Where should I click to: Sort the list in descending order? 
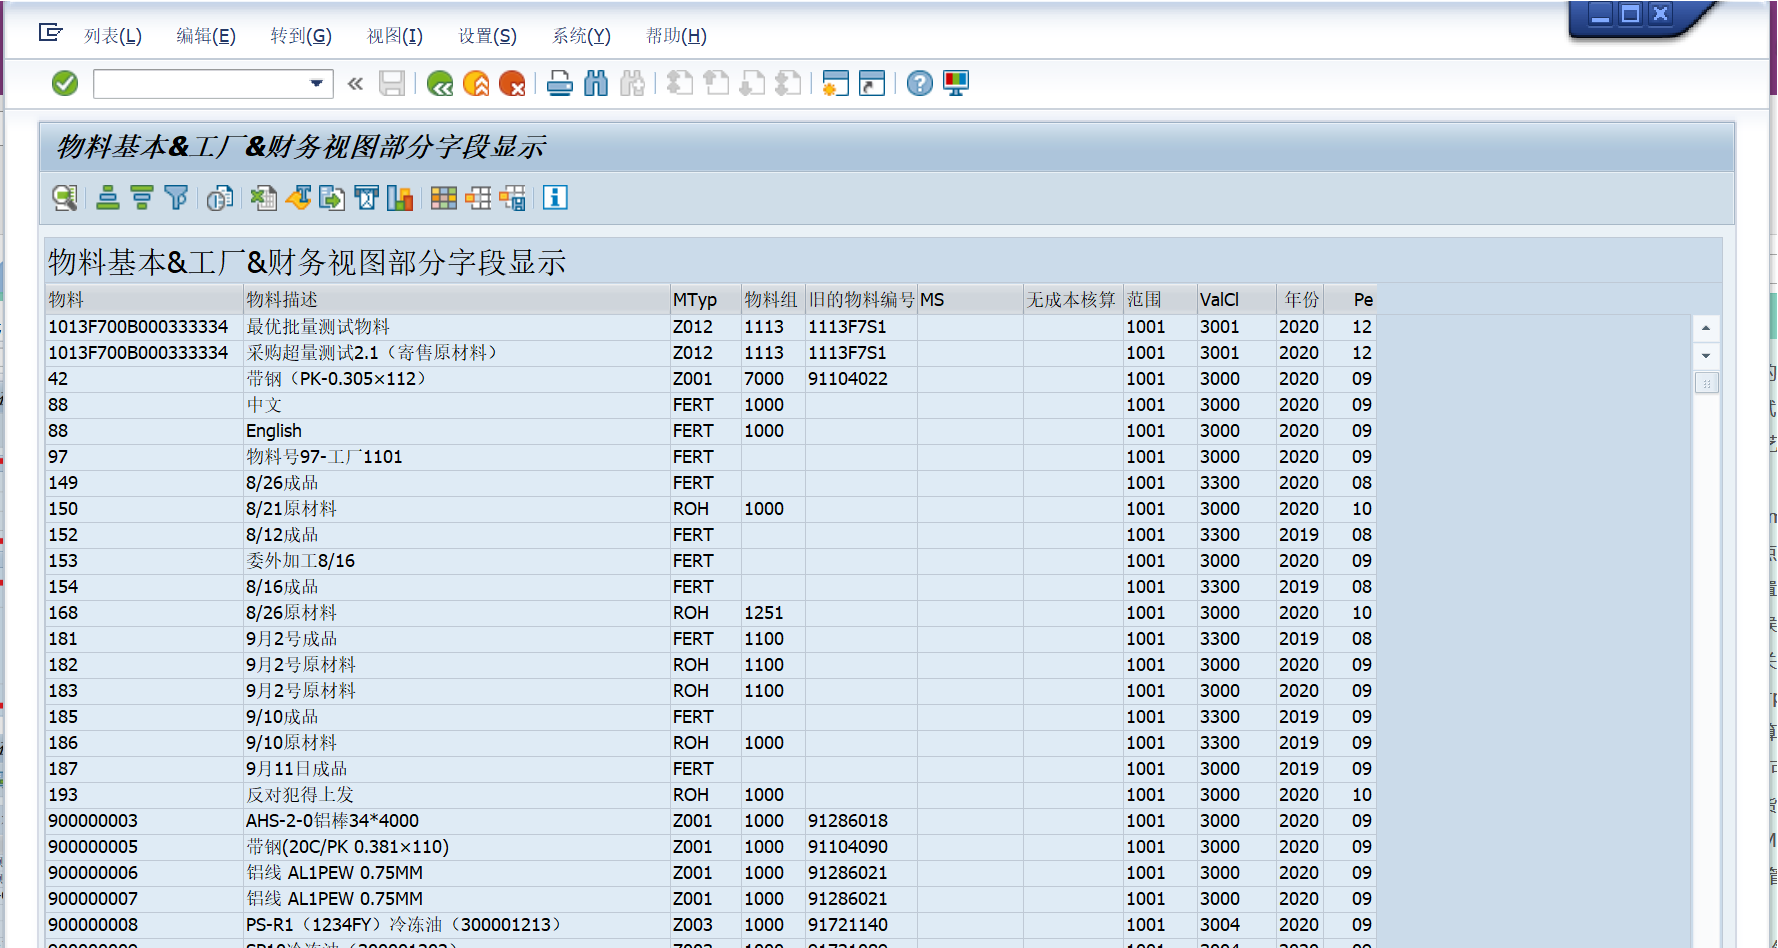[x=141, y=198]
